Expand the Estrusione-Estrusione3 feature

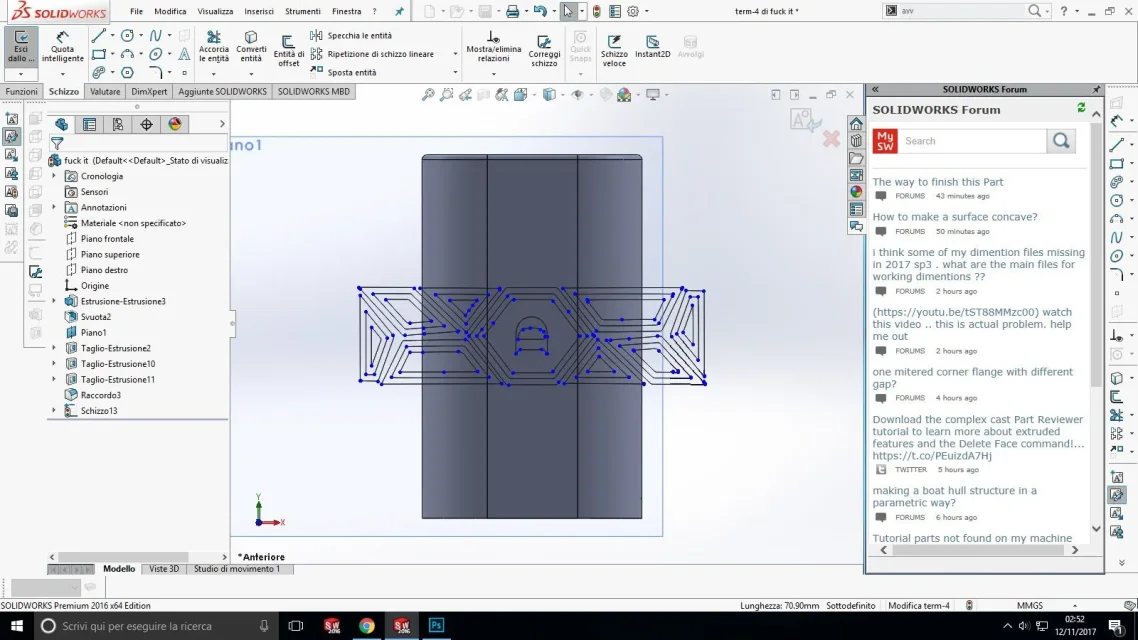point(54,301)
